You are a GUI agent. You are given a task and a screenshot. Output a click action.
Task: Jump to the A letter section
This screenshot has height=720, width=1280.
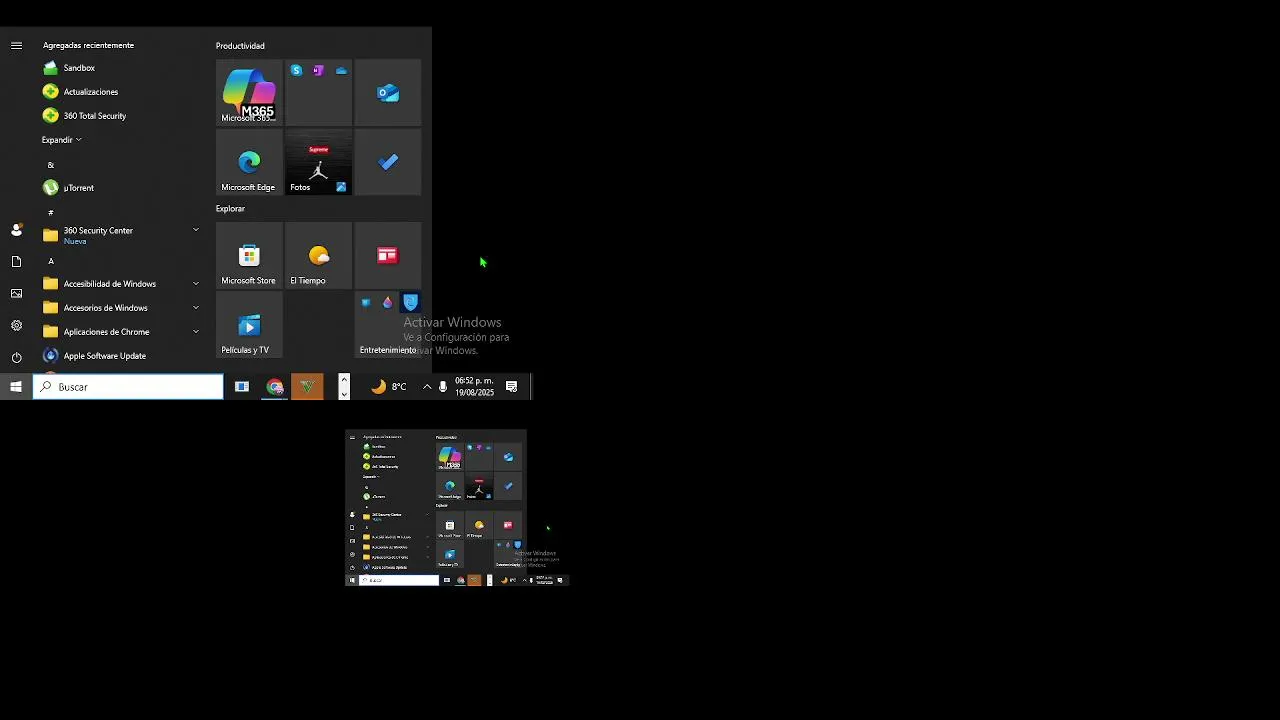point(51,261)
